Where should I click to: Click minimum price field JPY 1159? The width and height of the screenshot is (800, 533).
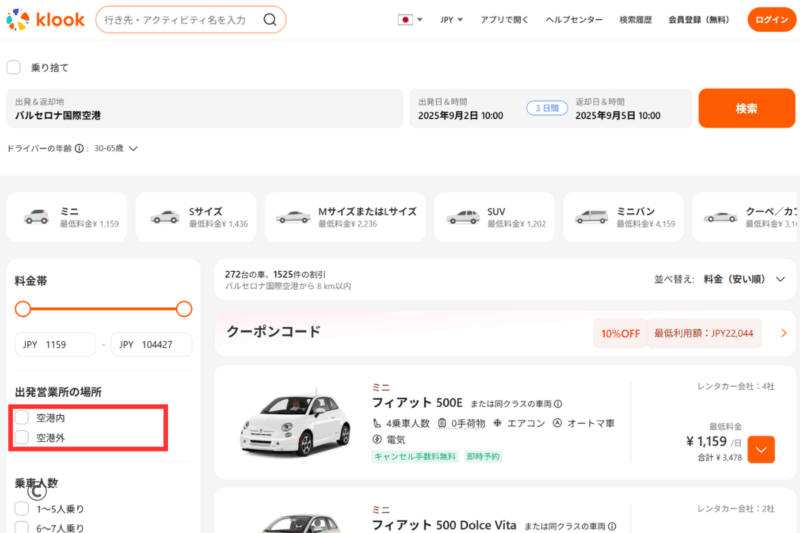coord(55,344)
